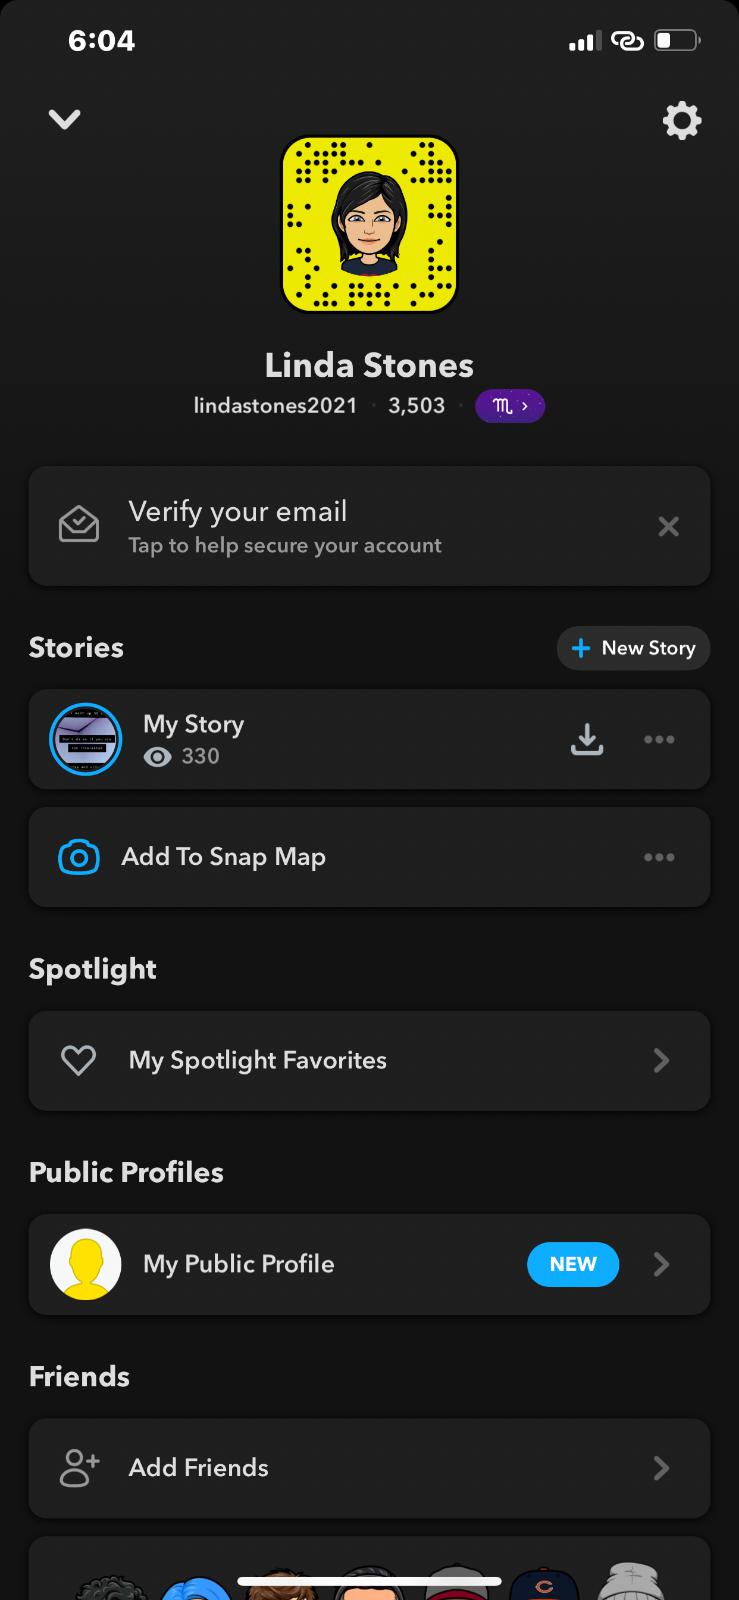739x1600 pixels.
Task: Tap the Add To Snap Map camera icon
Action: 79,857
